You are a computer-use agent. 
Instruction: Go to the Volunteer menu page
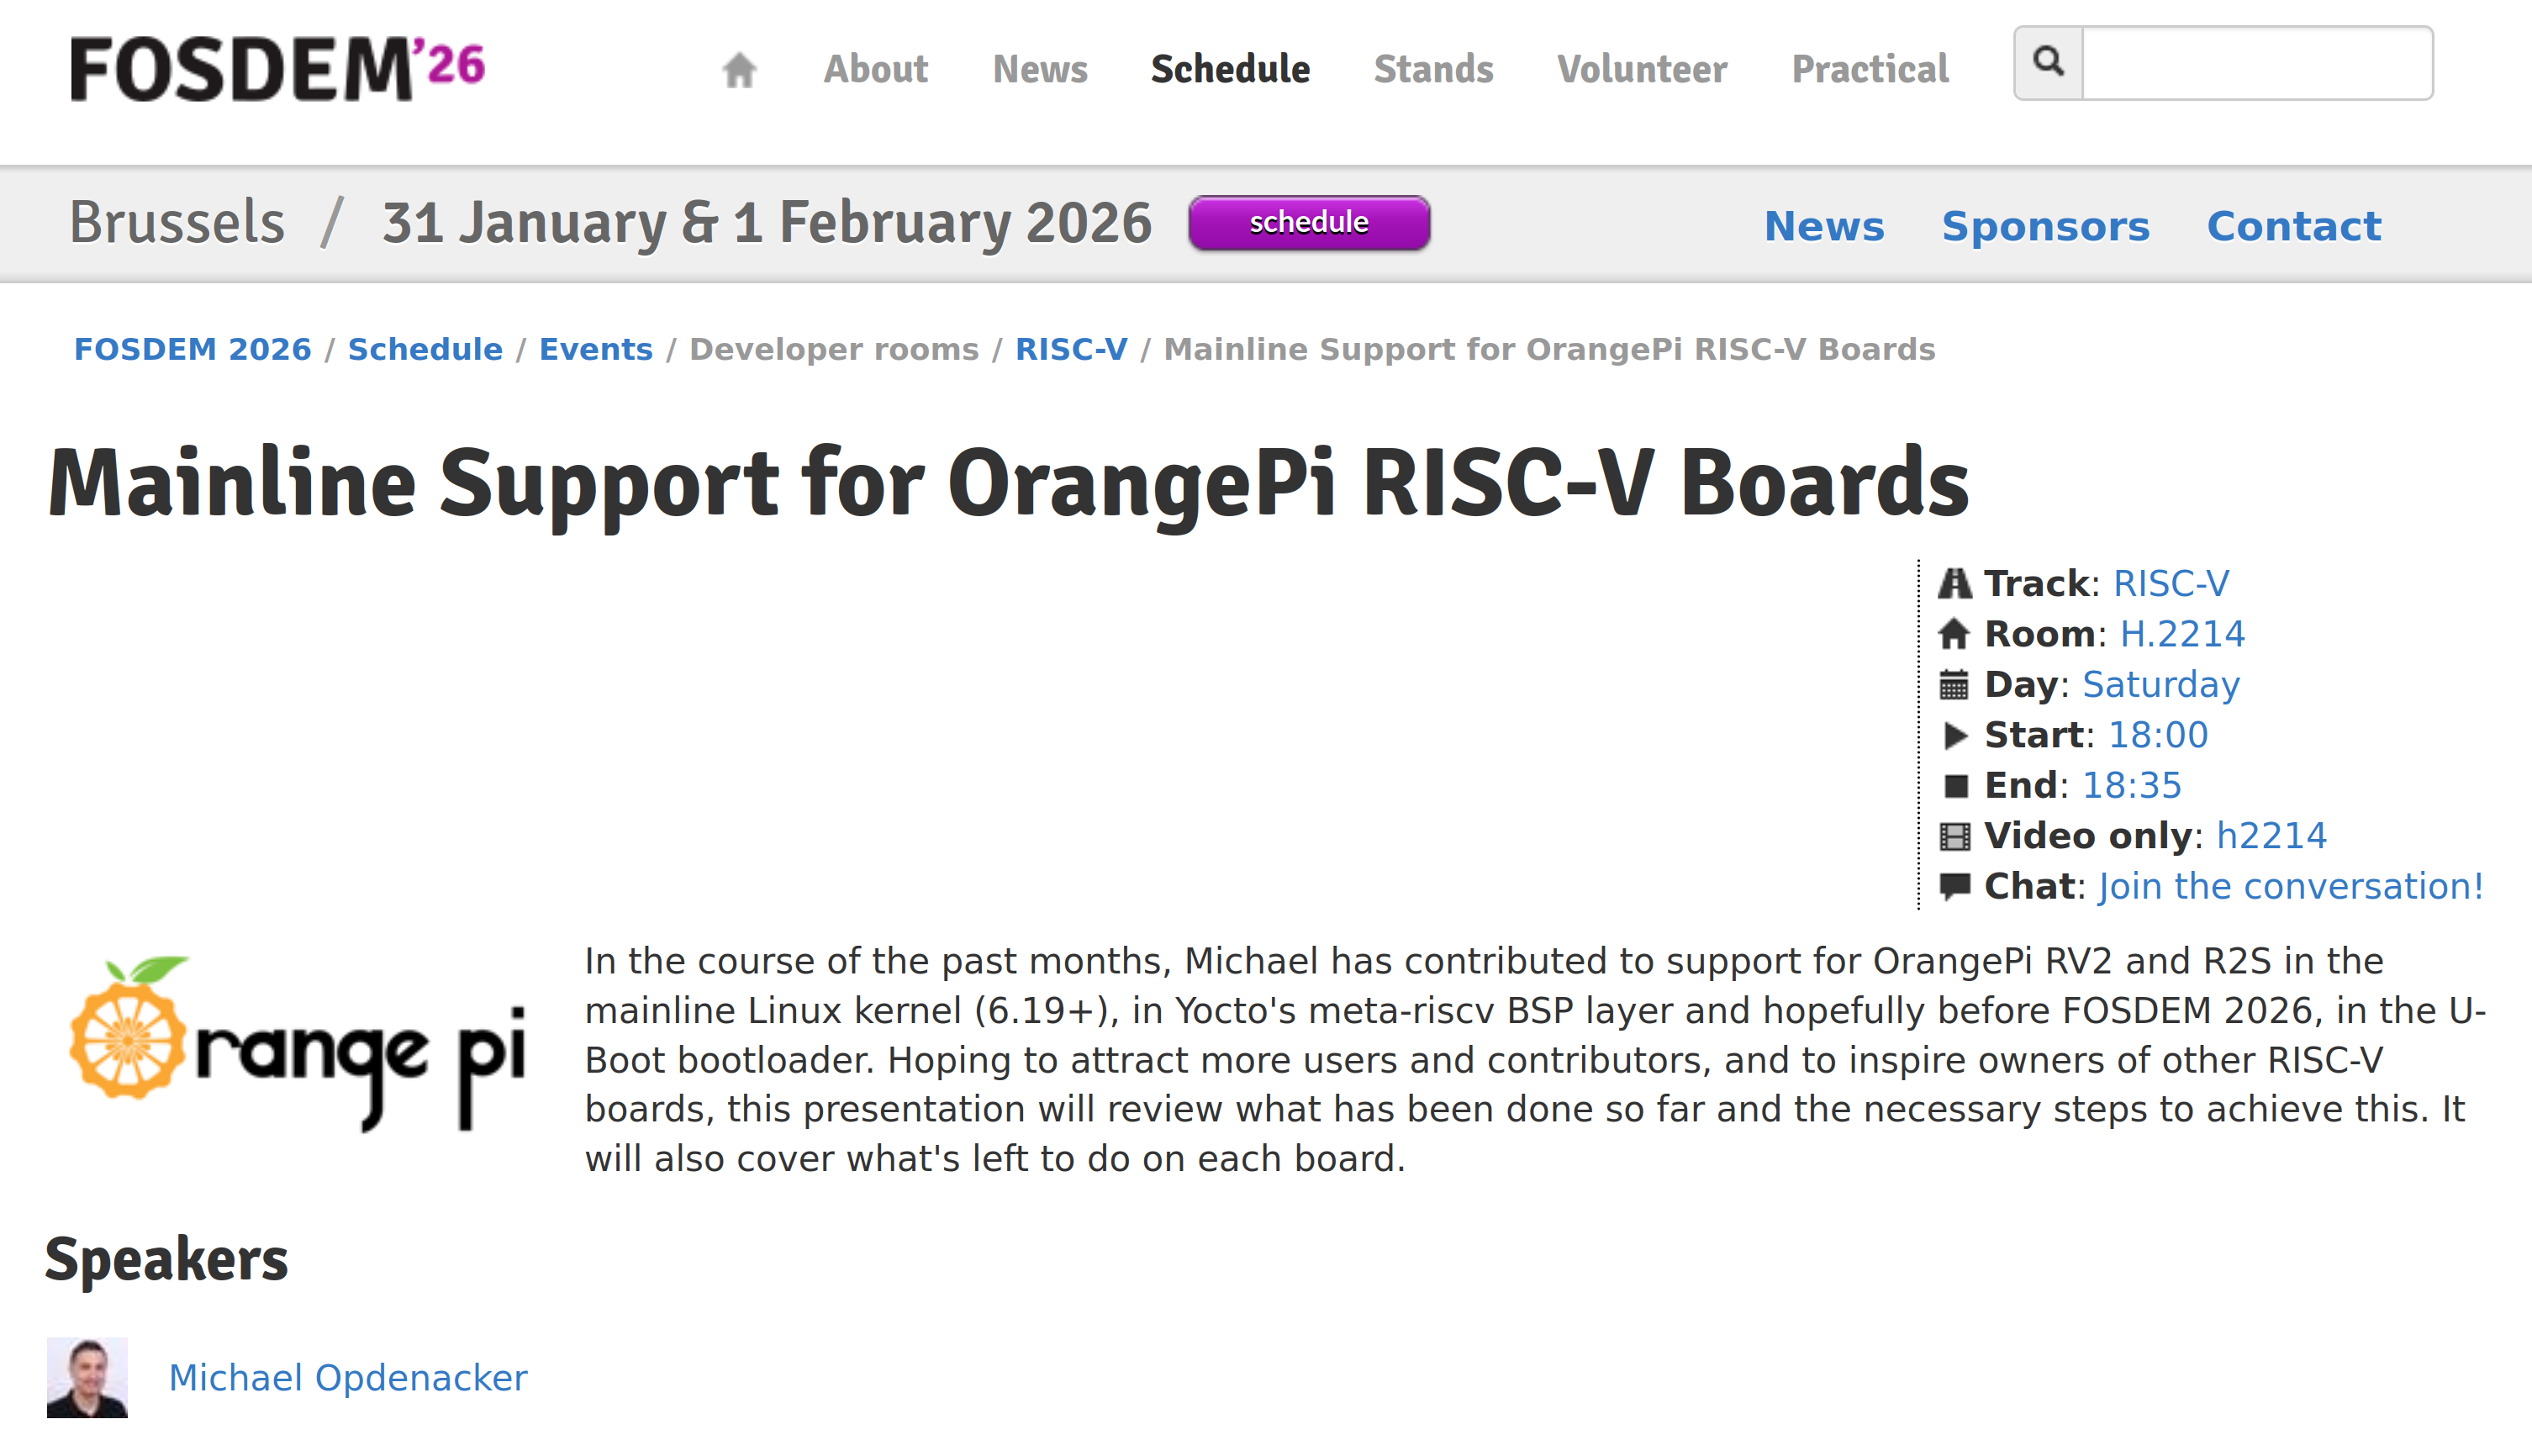(1642, 69)
